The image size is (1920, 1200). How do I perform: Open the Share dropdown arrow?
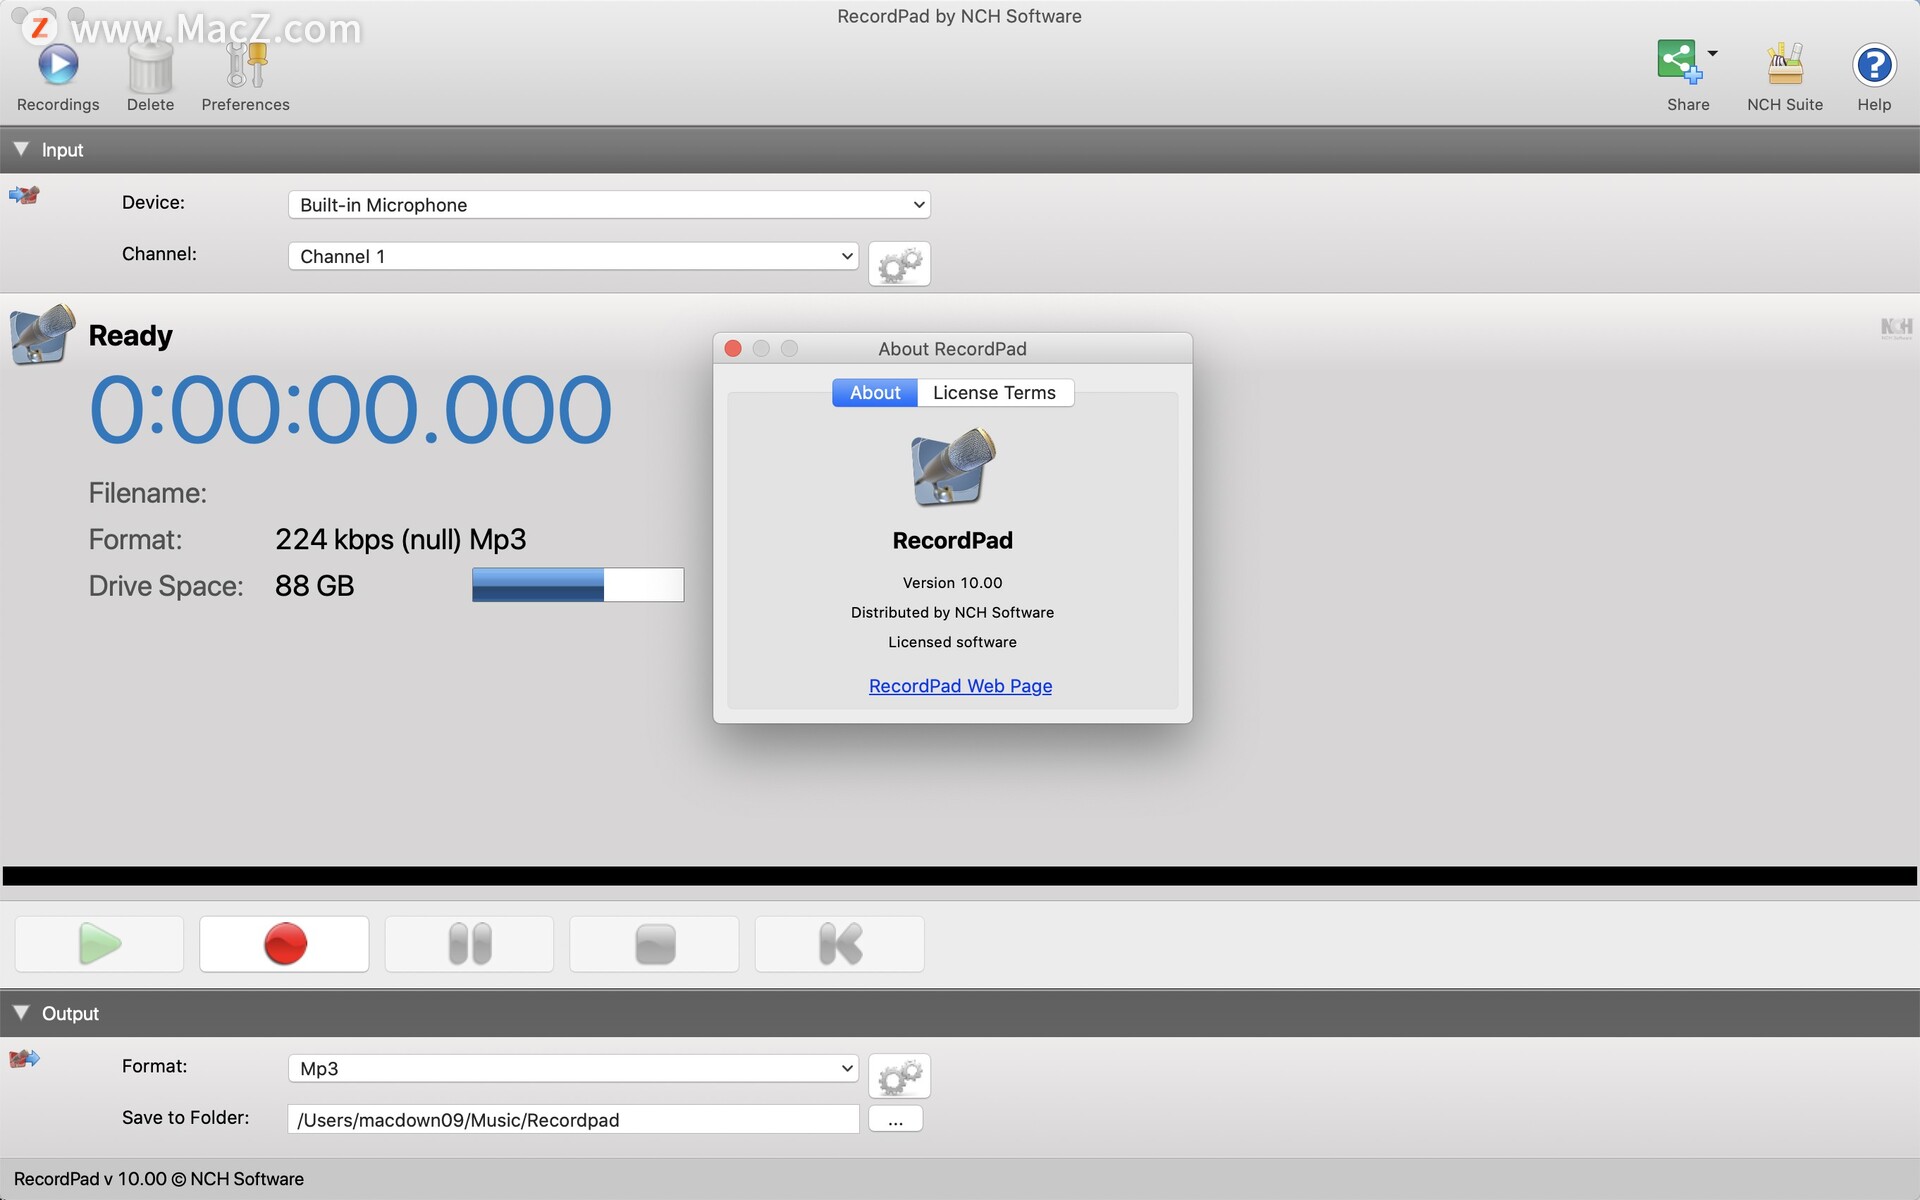pos(1713,53)
